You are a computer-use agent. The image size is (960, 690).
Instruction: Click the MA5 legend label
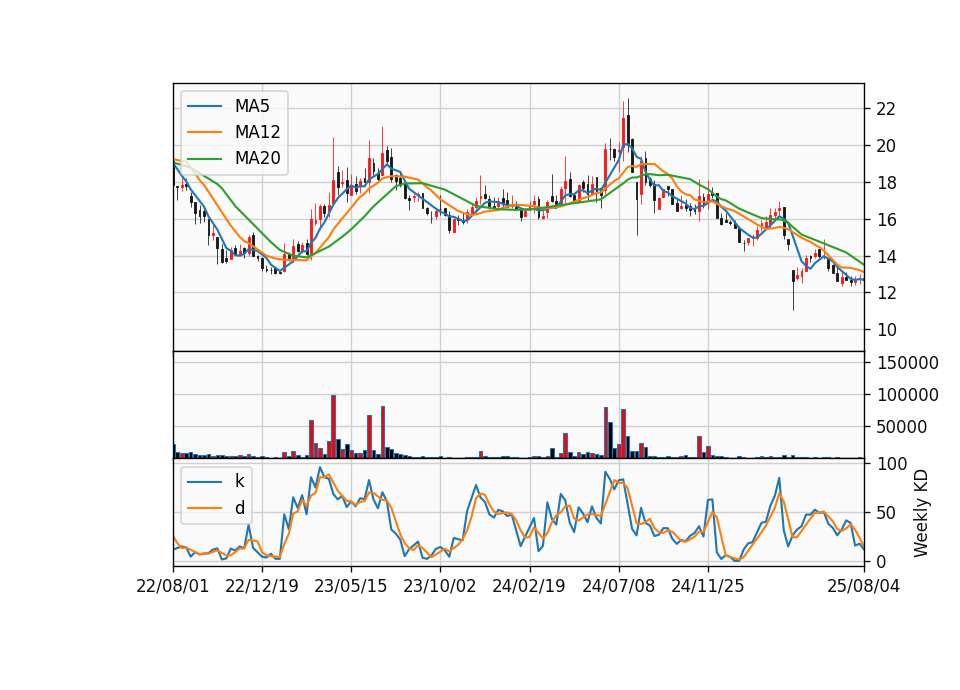coord(252,106)
